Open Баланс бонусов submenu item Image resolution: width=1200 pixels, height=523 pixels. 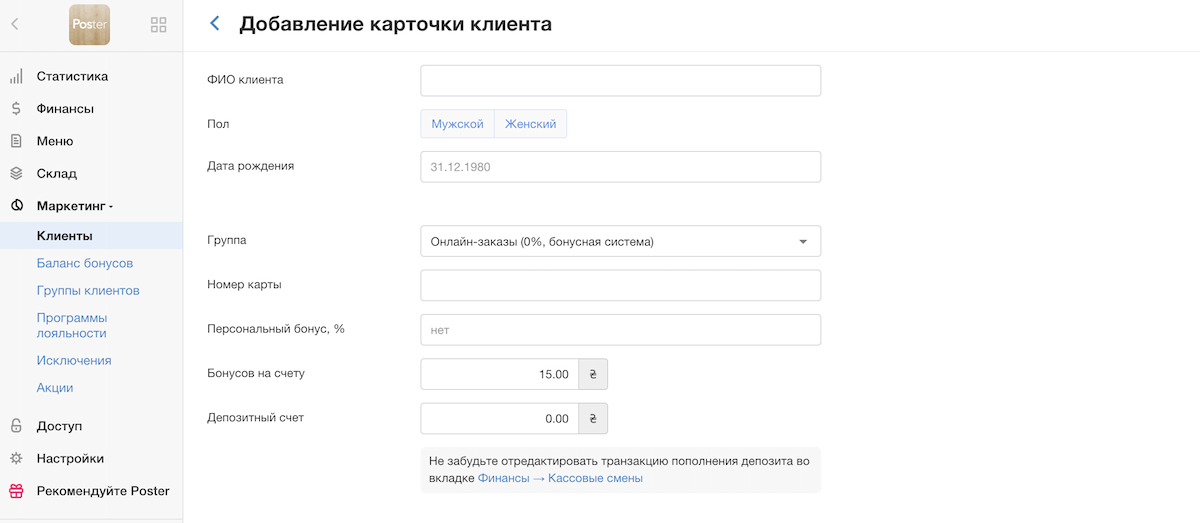point(85,263)
